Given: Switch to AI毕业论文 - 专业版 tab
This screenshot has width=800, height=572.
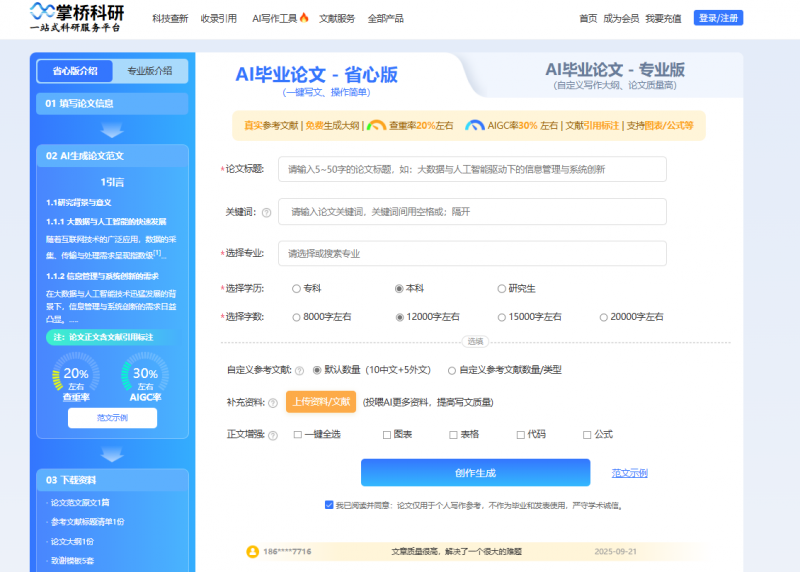Looking at the screenshot, I should 615,76.
